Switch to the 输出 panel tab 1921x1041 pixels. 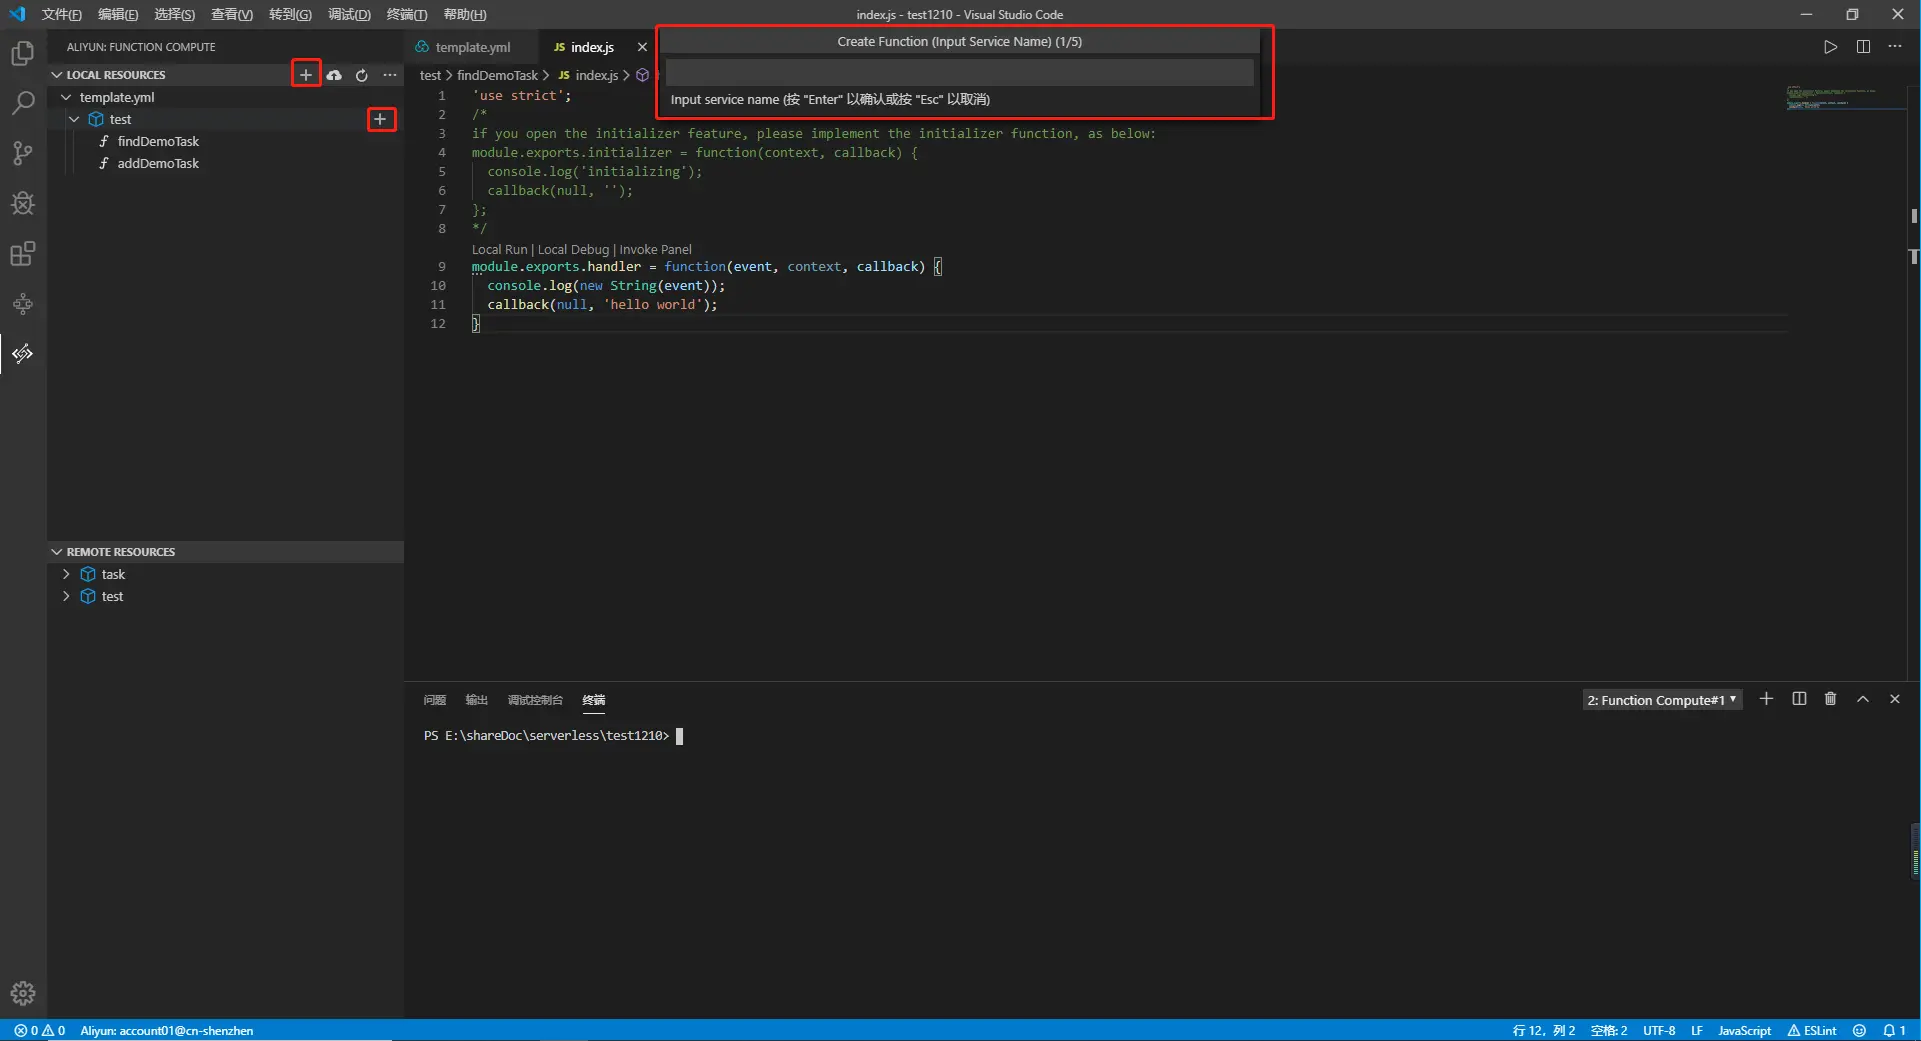pyautogui.click(x=477, y=700)
